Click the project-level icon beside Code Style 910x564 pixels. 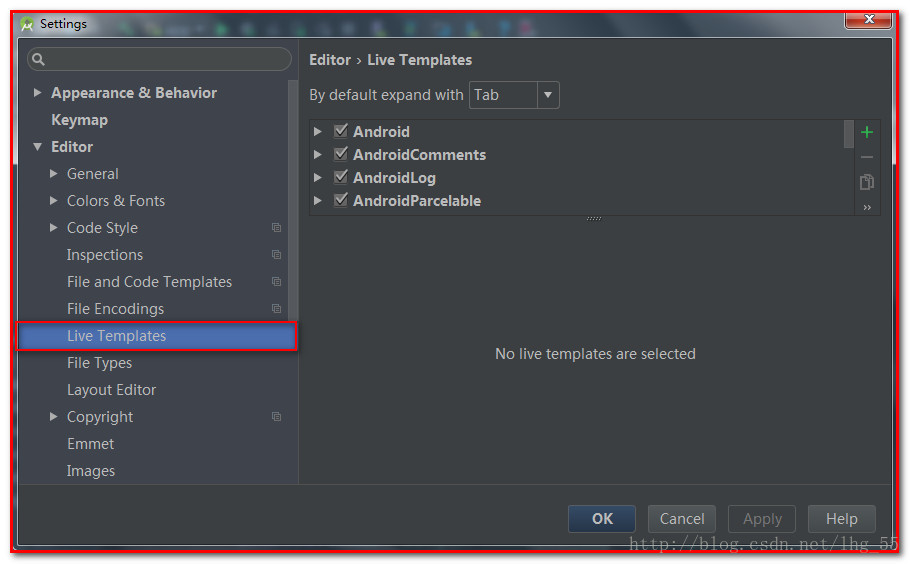277,228
